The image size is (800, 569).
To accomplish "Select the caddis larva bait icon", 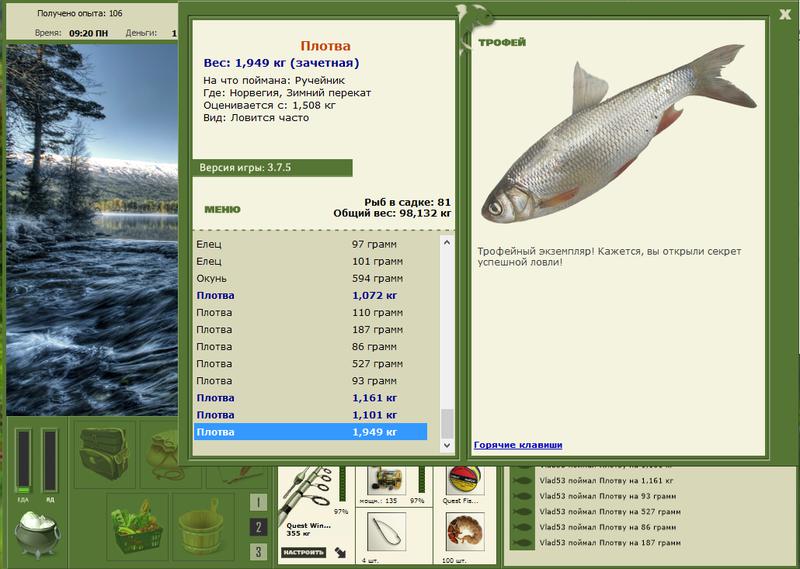I will pos(464,532).
